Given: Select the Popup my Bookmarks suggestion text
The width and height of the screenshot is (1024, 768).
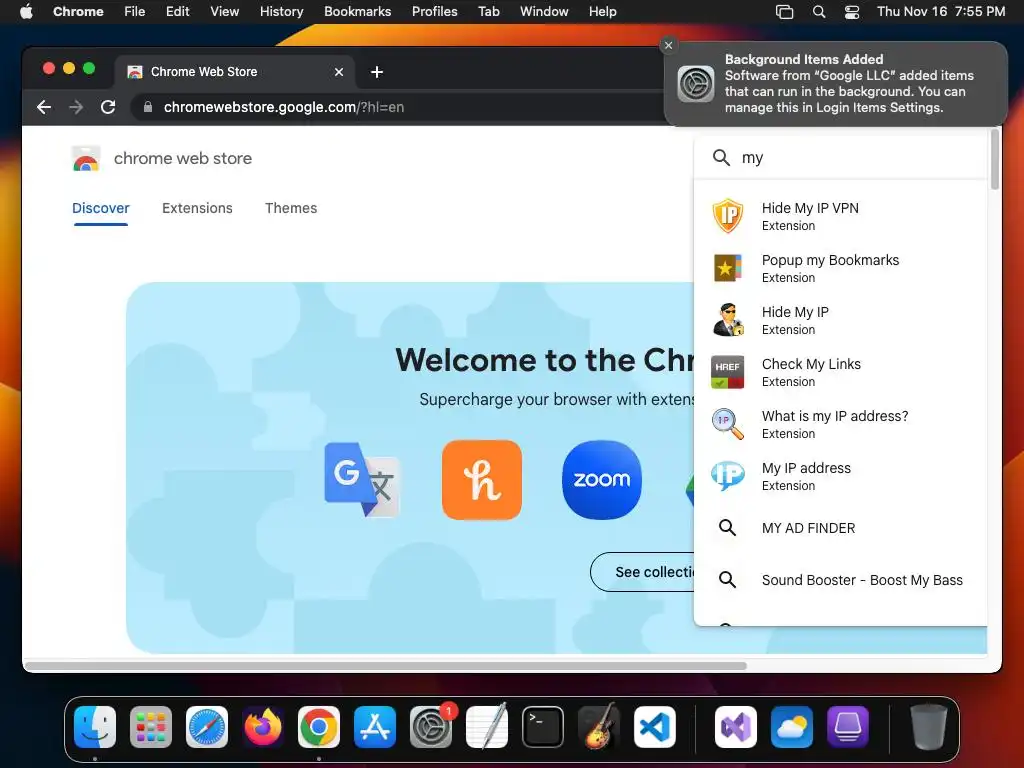Looking at the screenshot, I should (x=830, y=260).
